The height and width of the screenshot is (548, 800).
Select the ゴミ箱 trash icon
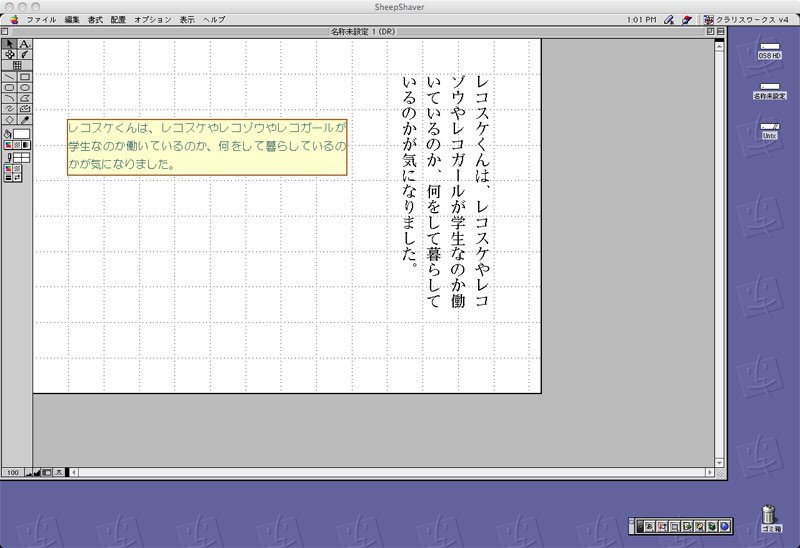[x=770, y=518]
